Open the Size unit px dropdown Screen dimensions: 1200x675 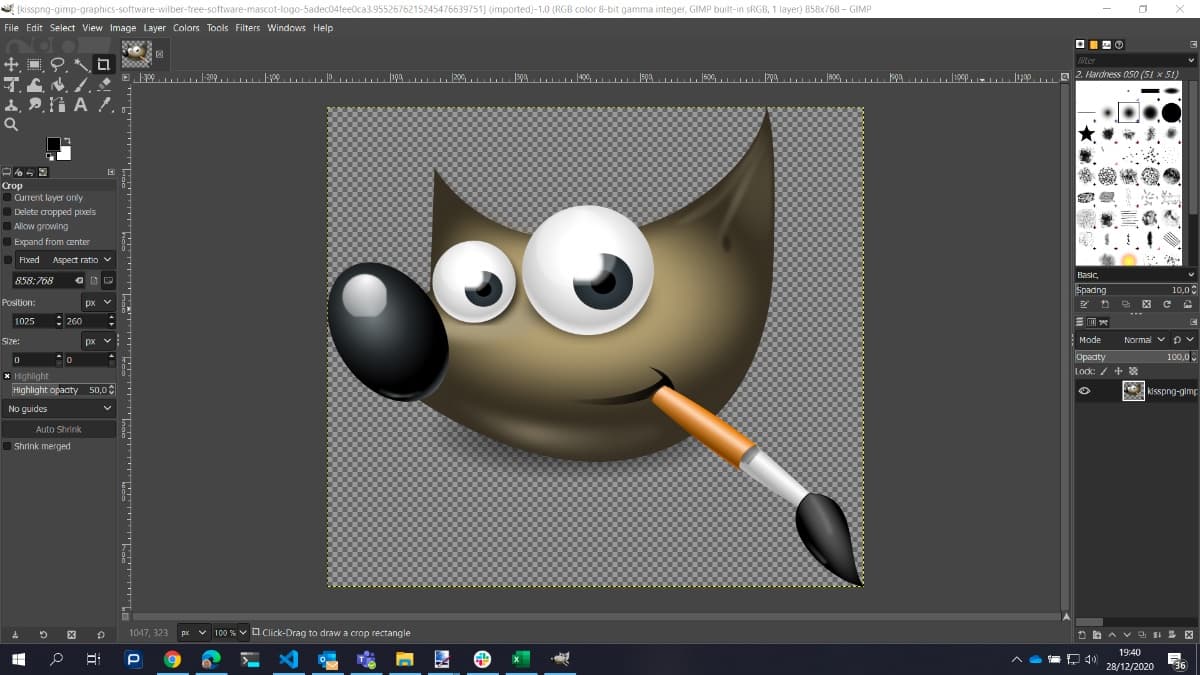(x=98, y=341)
